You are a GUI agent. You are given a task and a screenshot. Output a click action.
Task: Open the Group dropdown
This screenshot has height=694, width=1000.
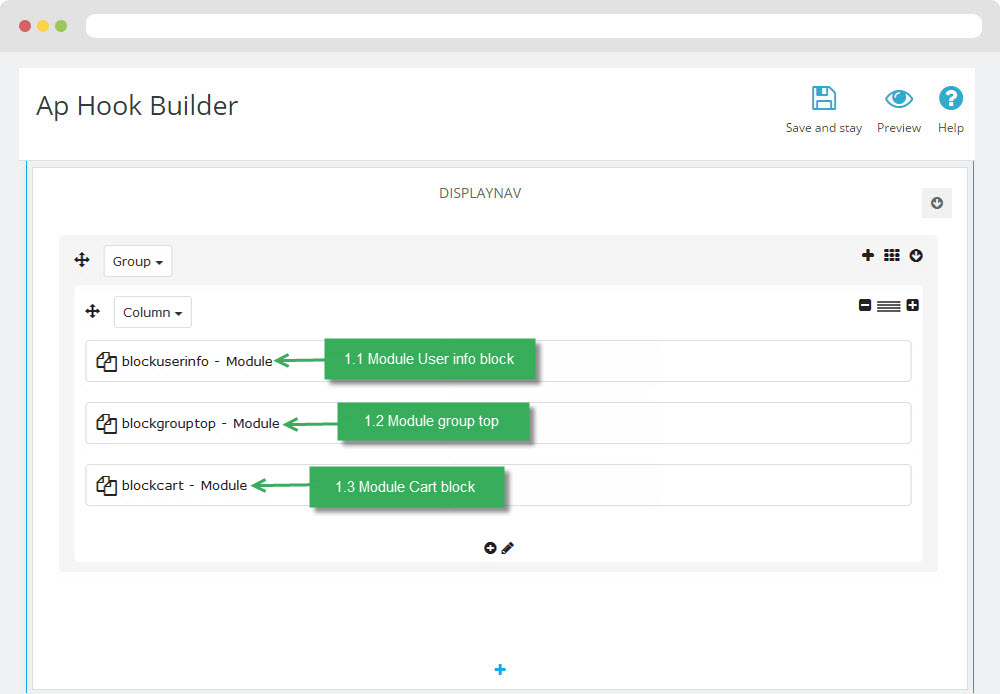[138, 261]
